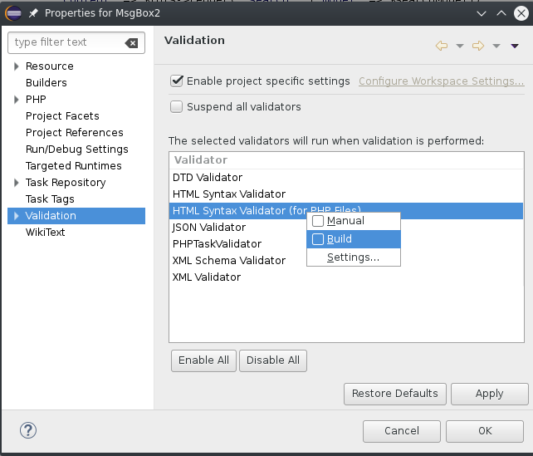
Task: Select Builders in the tree
Action: click(46, 83)
